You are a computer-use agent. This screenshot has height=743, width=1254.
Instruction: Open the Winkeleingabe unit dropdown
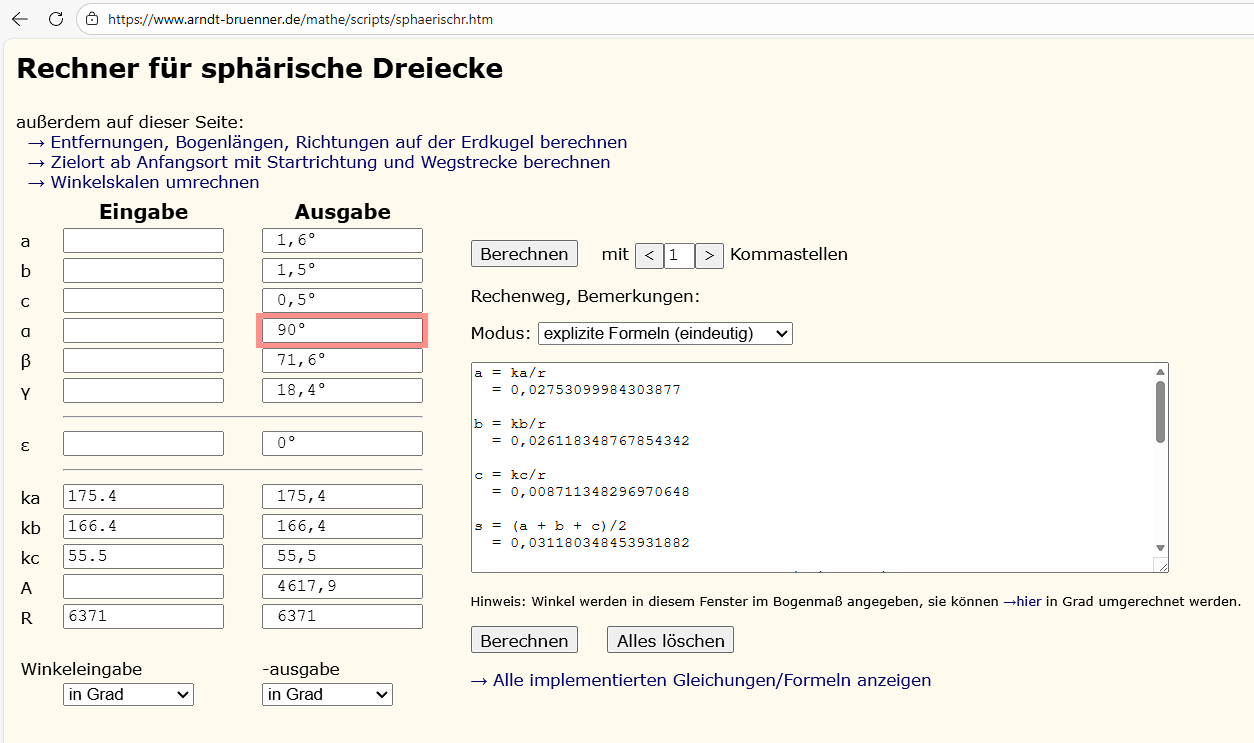pyautogui.click(x=128, y=694)
